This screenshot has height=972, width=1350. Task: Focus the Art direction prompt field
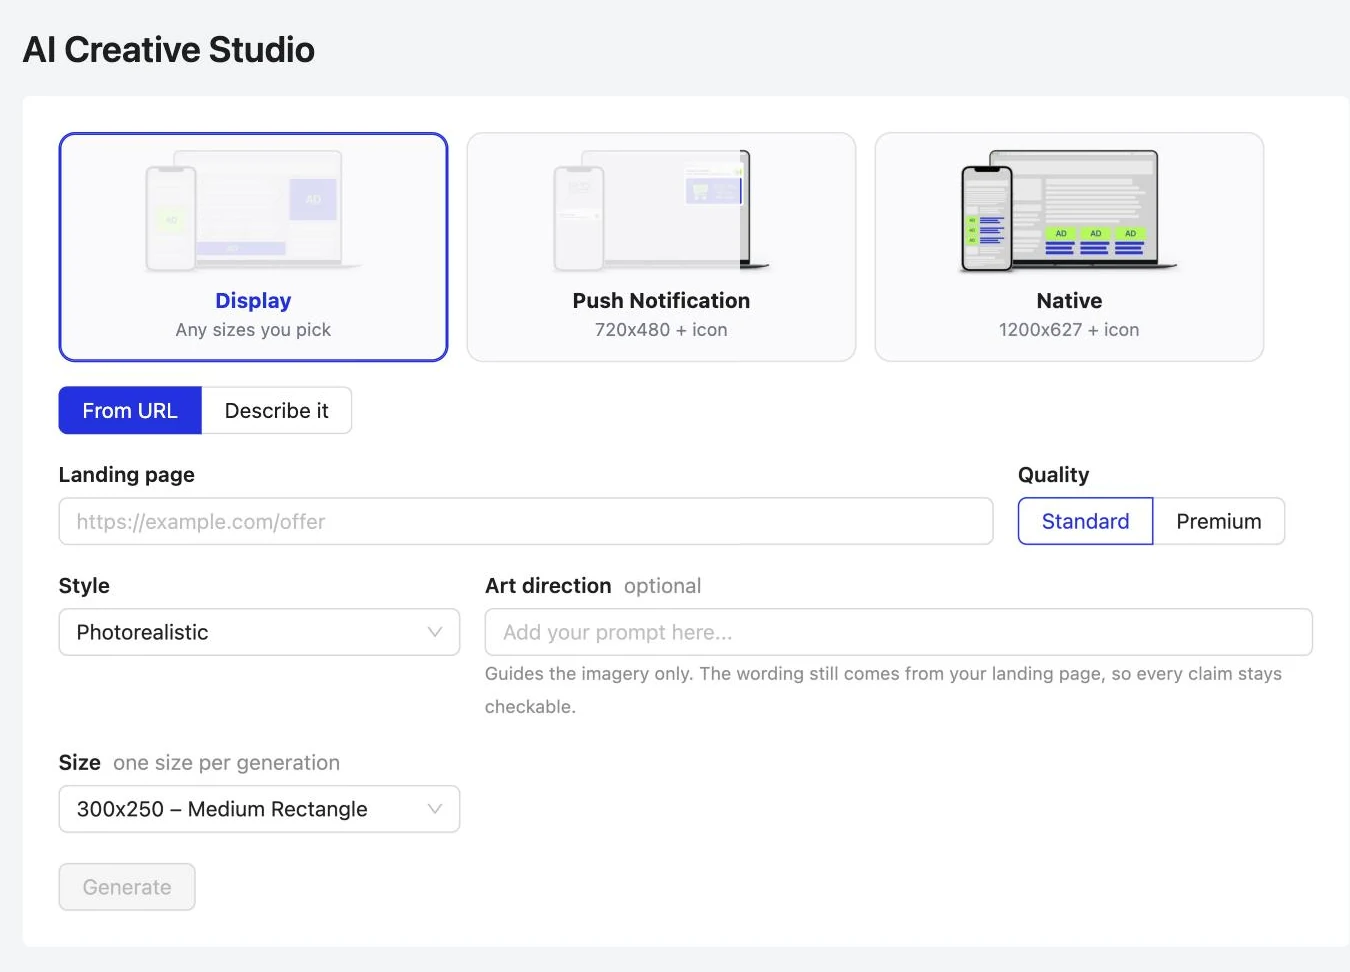pos(898,632)
